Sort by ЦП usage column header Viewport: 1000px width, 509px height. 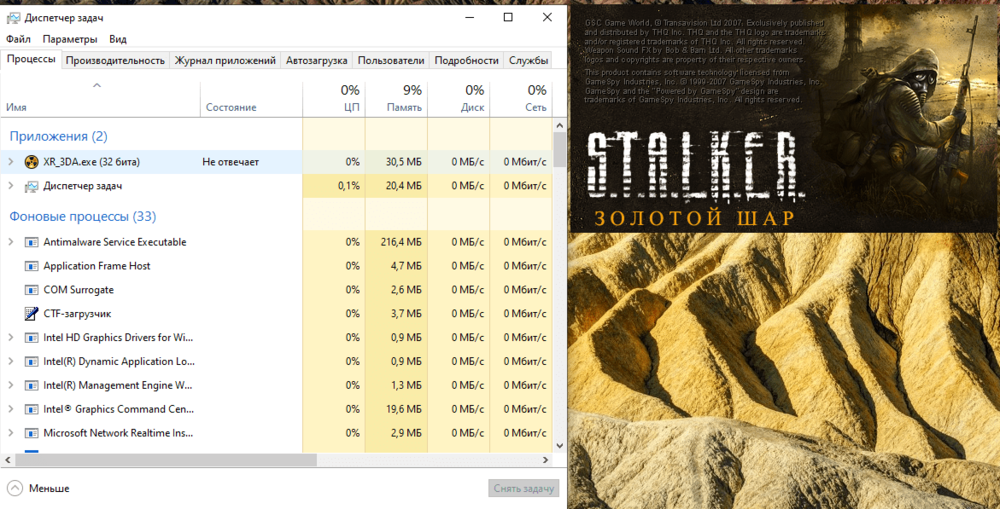click(x=334, y=99)
